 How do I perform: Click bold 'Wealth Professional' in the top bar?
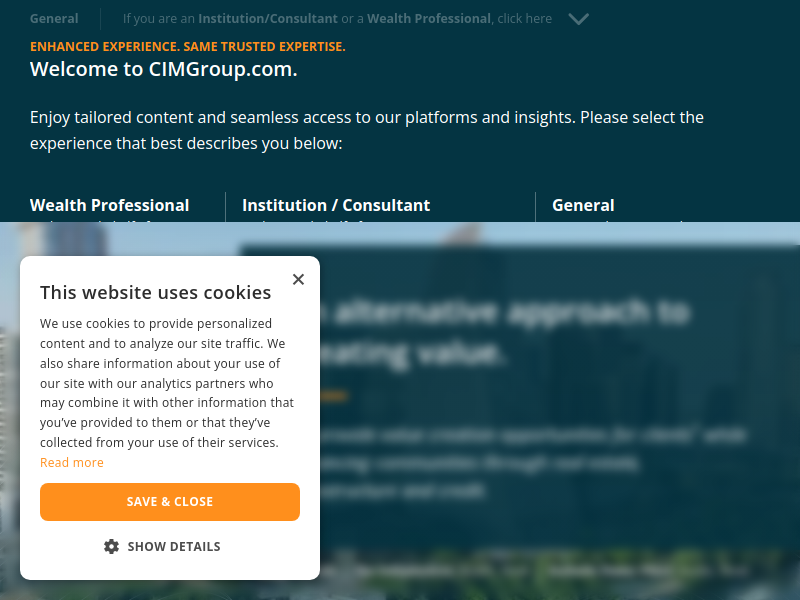coord(429,19)
